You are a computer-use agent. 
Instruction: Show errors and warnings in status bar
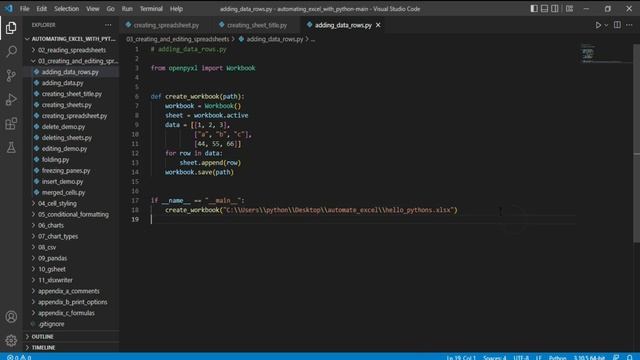click(19, 357)
